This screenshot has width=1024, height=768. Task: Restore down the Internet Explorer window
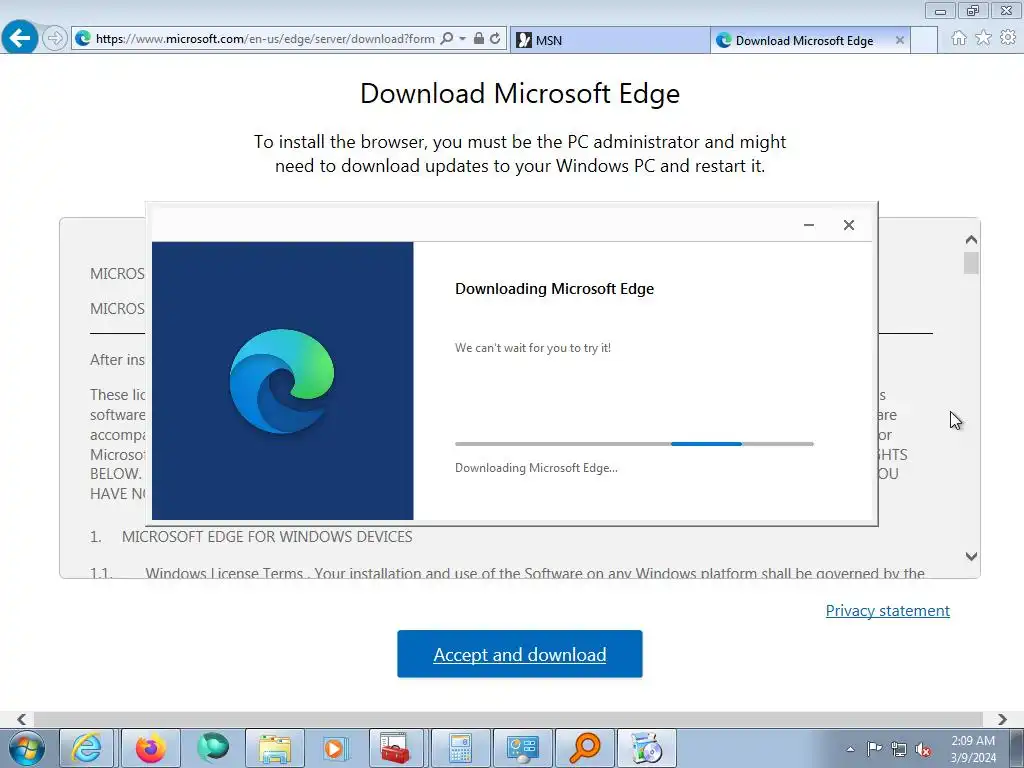click(973, 11)
